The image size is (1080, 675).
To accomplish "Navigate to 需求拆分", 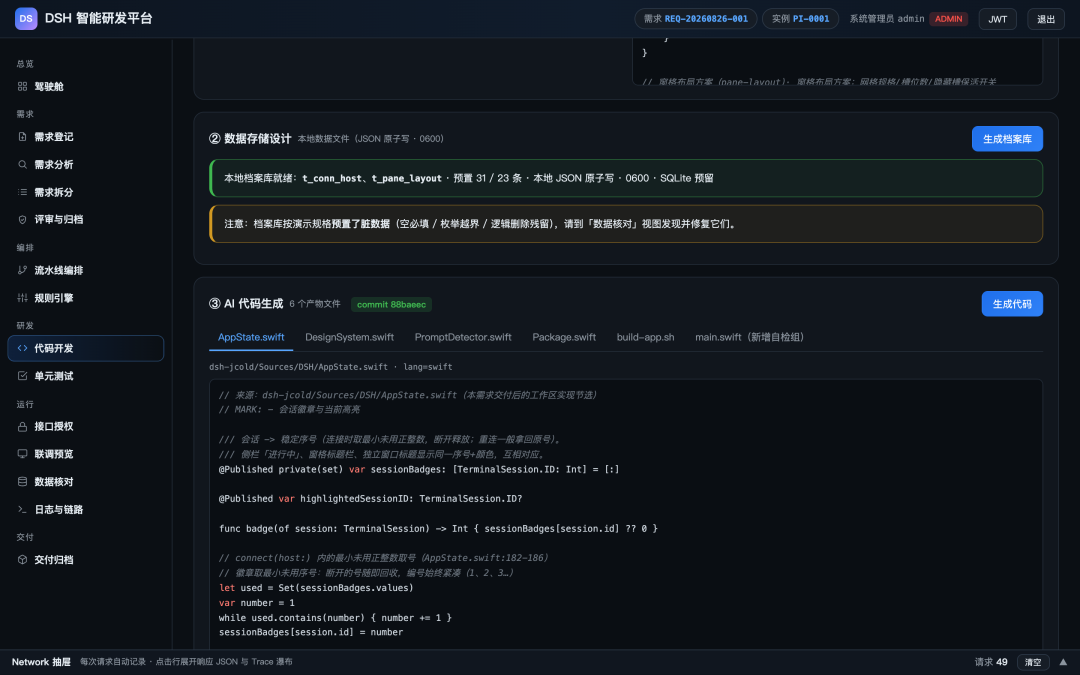I will point(85,192).
